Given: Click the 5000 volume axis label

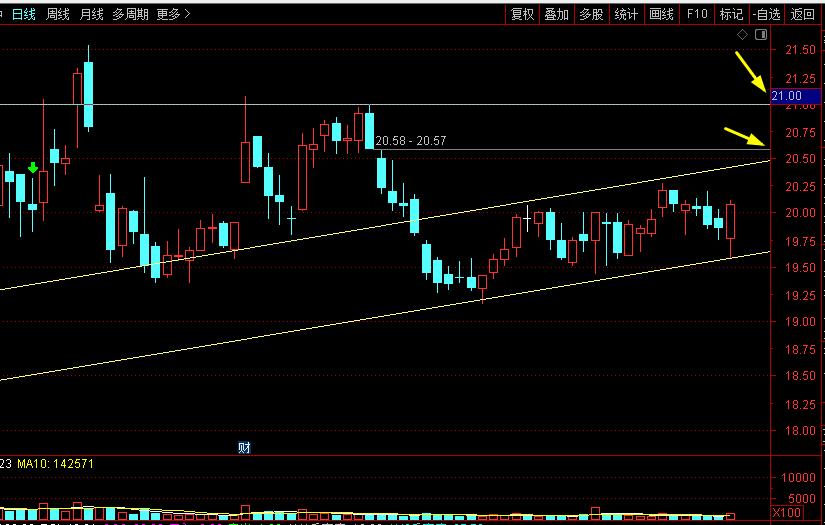Looking at the screenshot, I should (802, 498).
